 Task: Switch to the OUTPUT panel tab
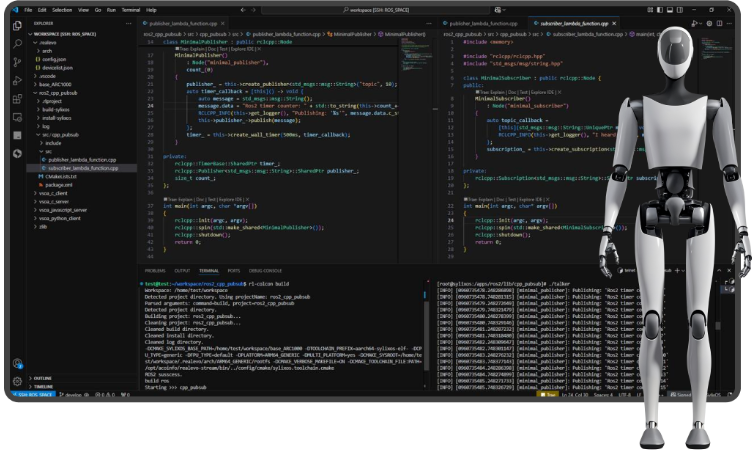coord(182,271)
